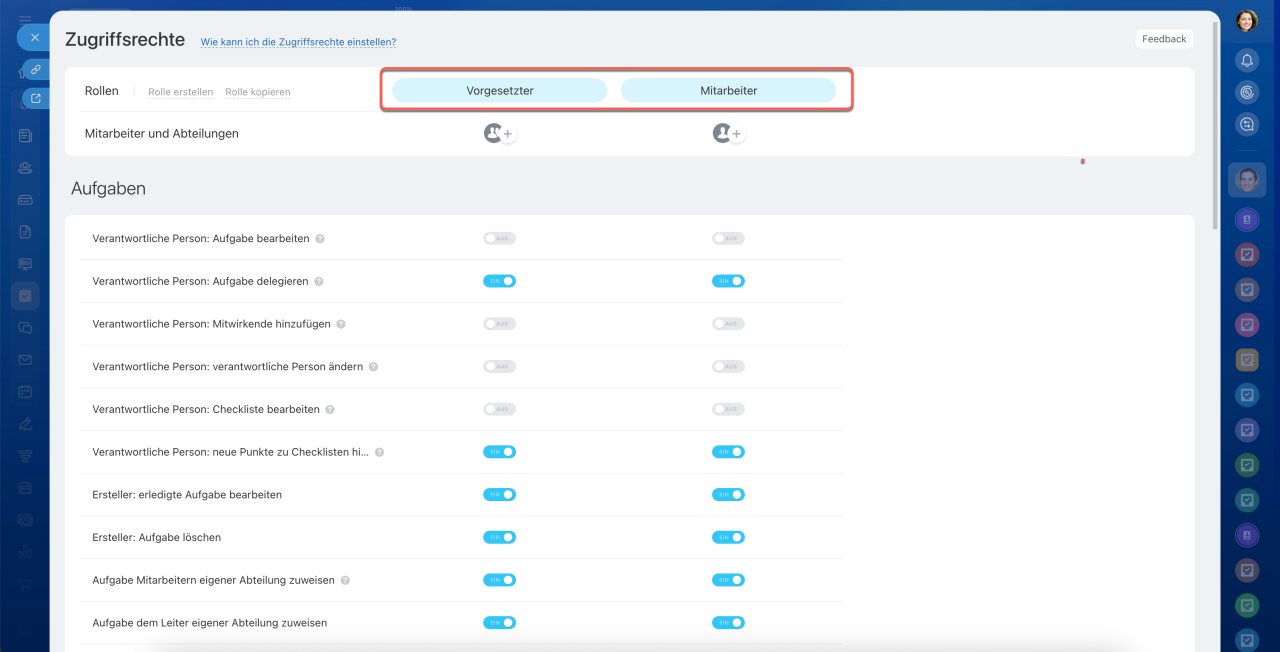Click the Rolle kopieren link
The image size is (1280, 652).
pos(257,92)
